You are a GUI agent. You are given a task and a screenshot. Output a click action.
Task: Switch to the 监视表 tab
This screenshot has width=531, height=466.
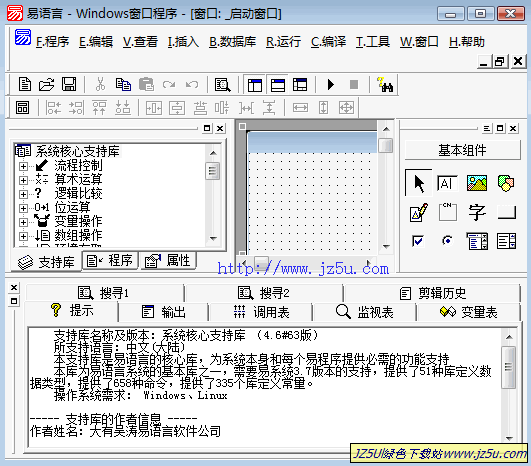pos(365,312)
